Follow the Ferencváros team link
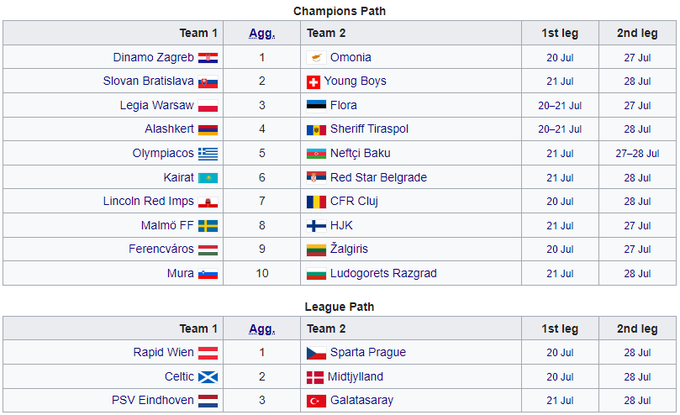Viewport: 680px width, 415px height. [x=160, y=249]
